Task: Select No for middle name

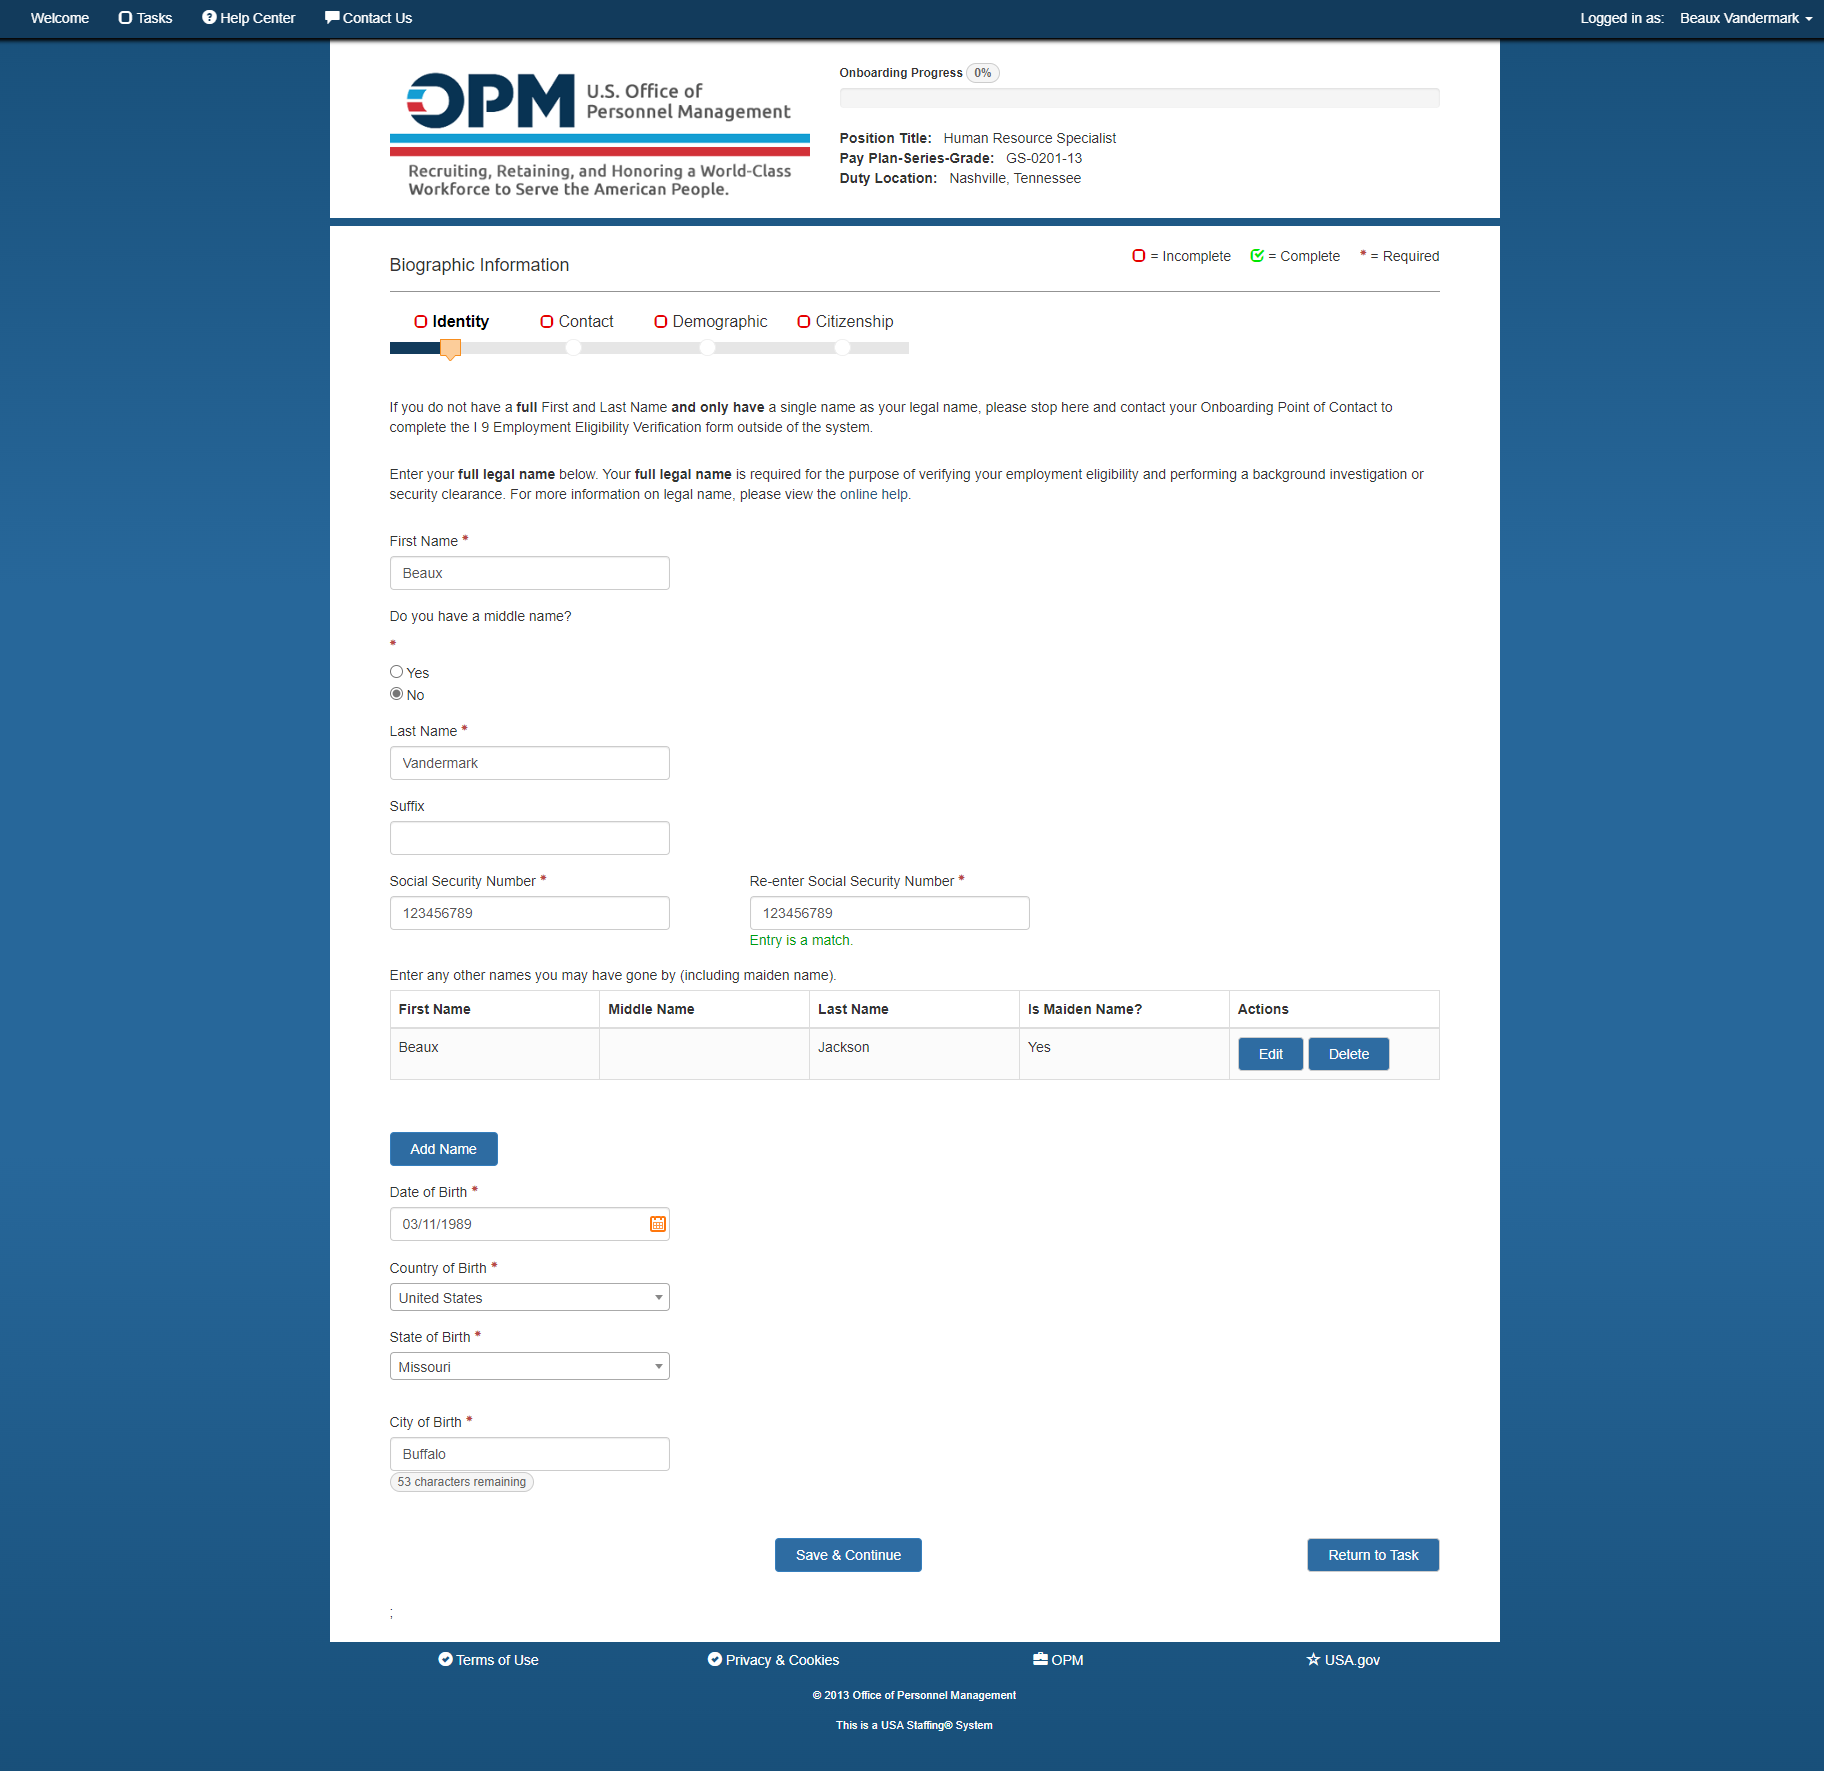Action: [x=396, y=694]
